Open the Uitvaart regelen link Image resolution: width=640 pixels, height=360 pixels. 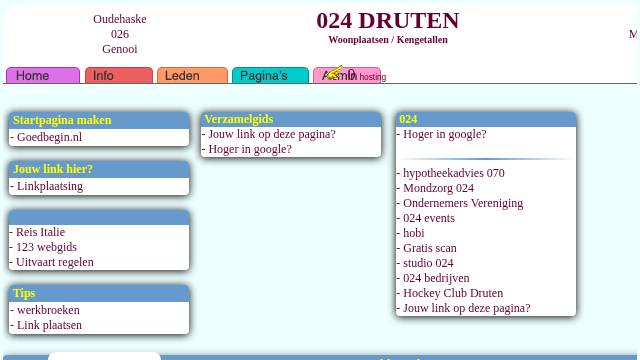coord(55,262)
